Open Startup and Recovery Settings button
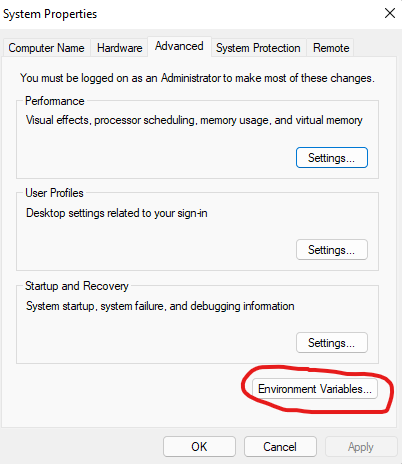 pos(332,343)
